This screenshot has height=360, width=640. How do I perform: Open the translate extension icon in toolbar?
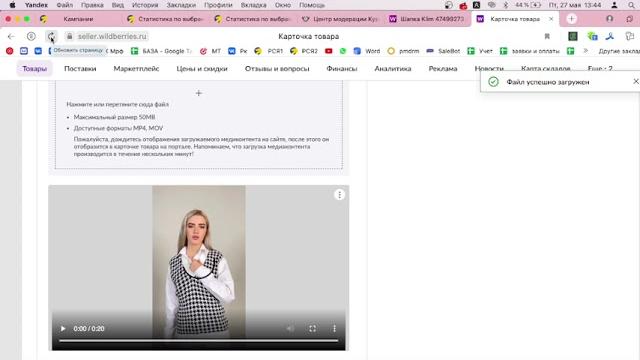click(x=592, y=36)
